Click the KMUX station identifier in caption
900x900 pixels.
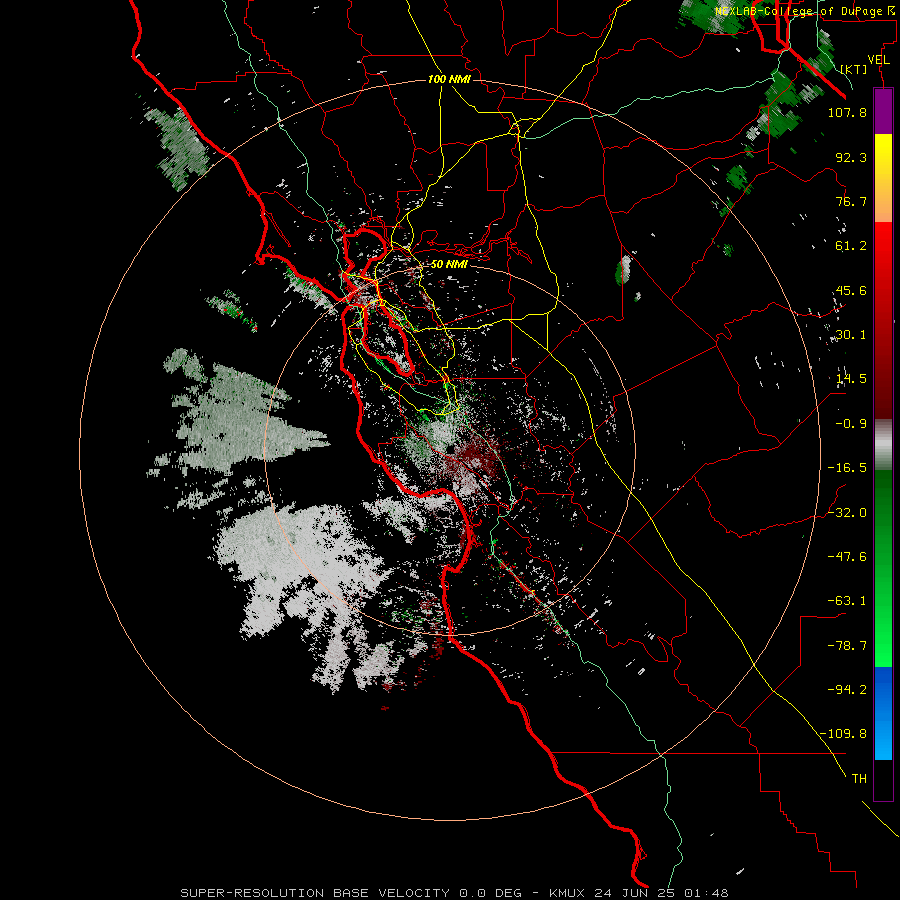pyautogui.click(x=568, y=893)
